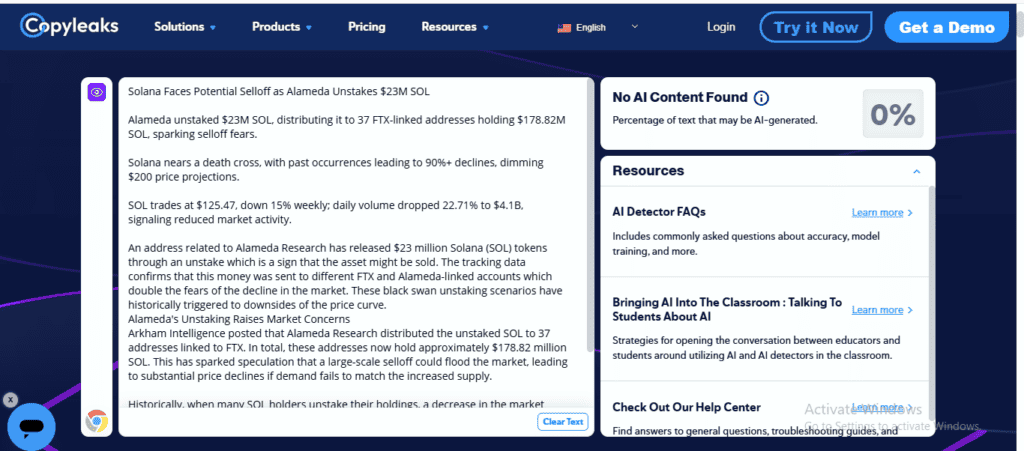Screen dimensions: 1024x451
Task: Dismiss the chat widget with the x
Action: pos(10,399)
